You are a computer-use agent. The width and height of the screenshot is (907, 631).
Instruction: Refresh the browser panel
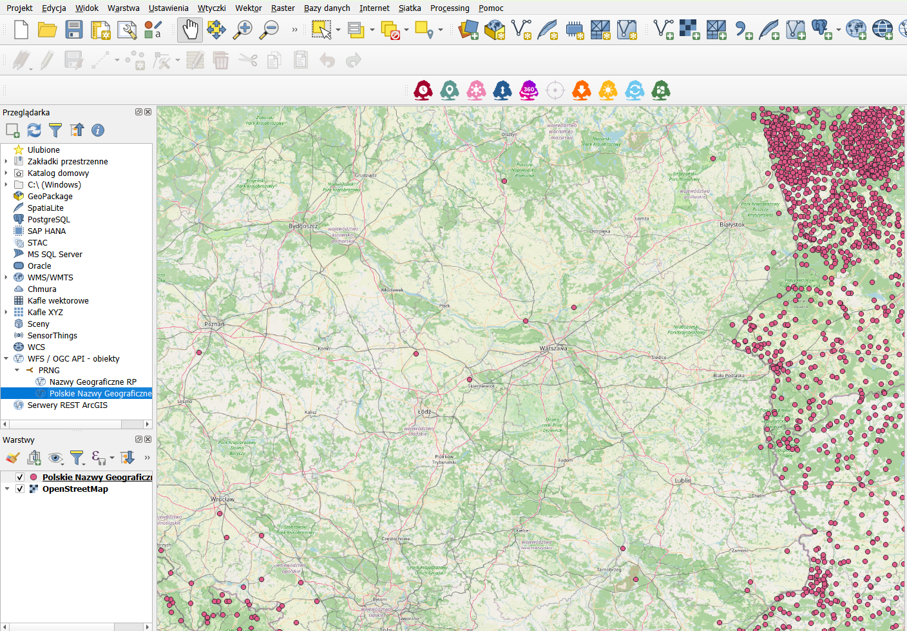click(34, 130)
